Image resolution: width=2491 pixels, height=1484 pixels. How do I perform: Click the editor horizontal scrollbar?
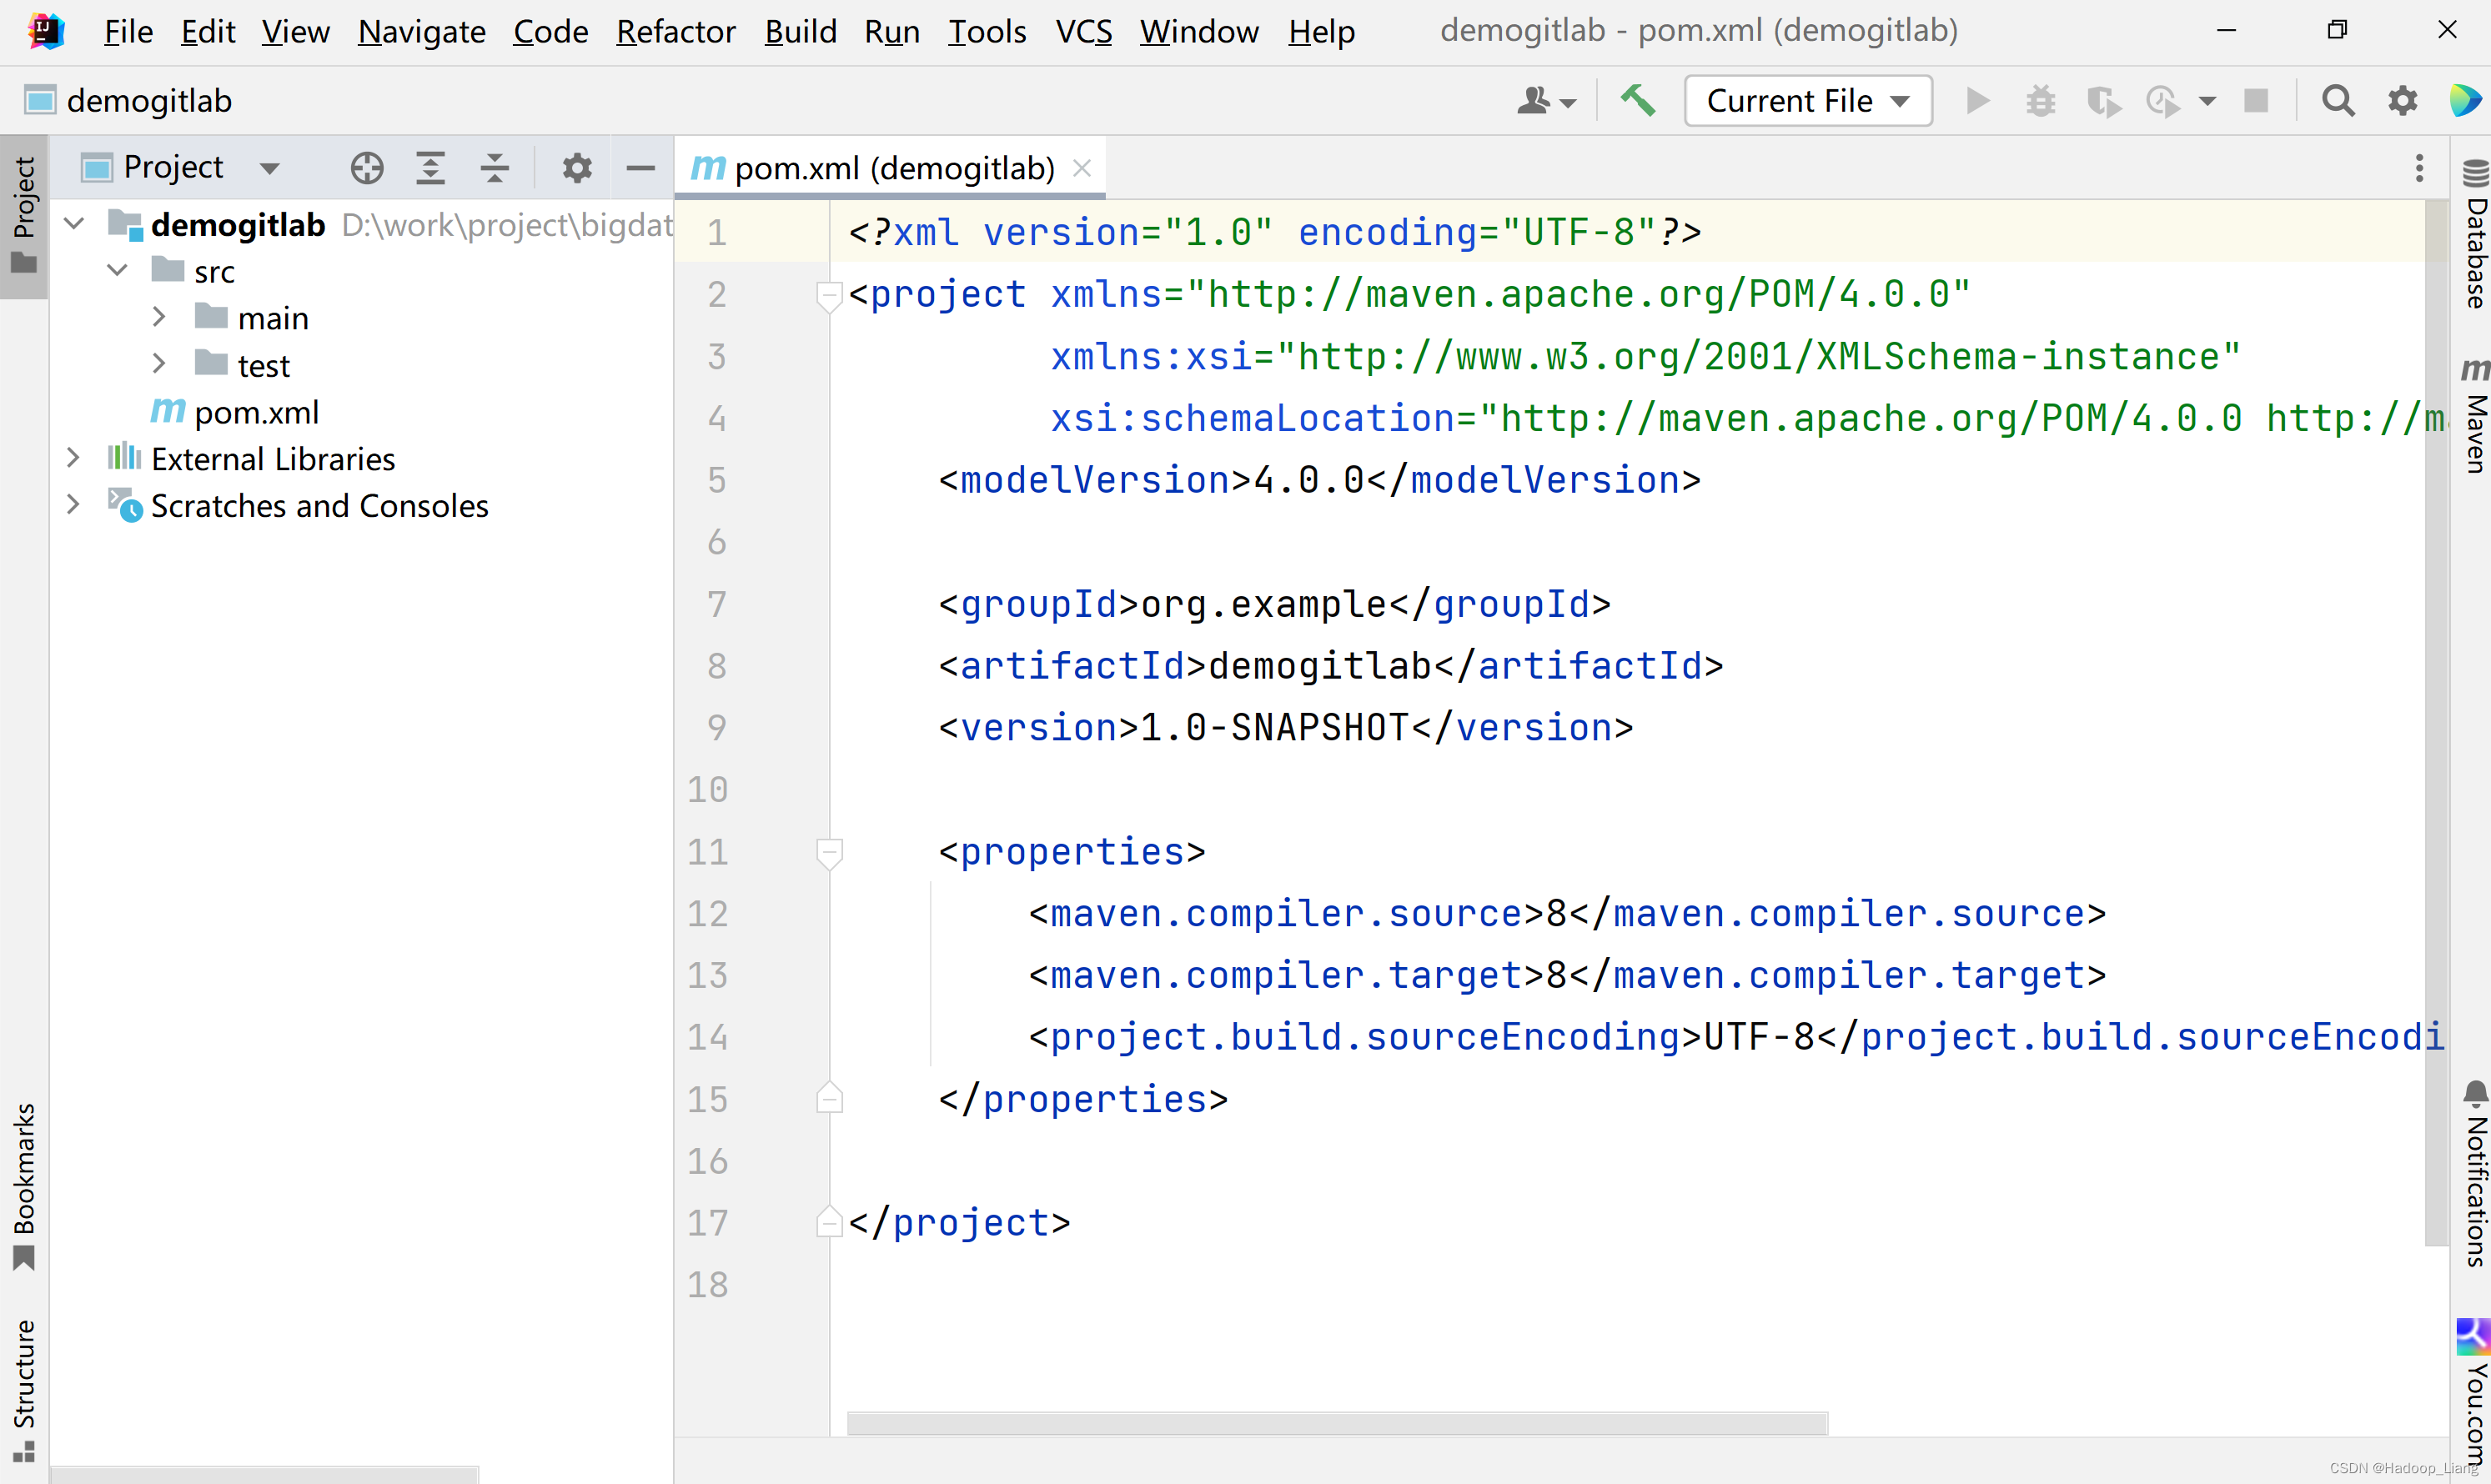click(1336, 1423)
